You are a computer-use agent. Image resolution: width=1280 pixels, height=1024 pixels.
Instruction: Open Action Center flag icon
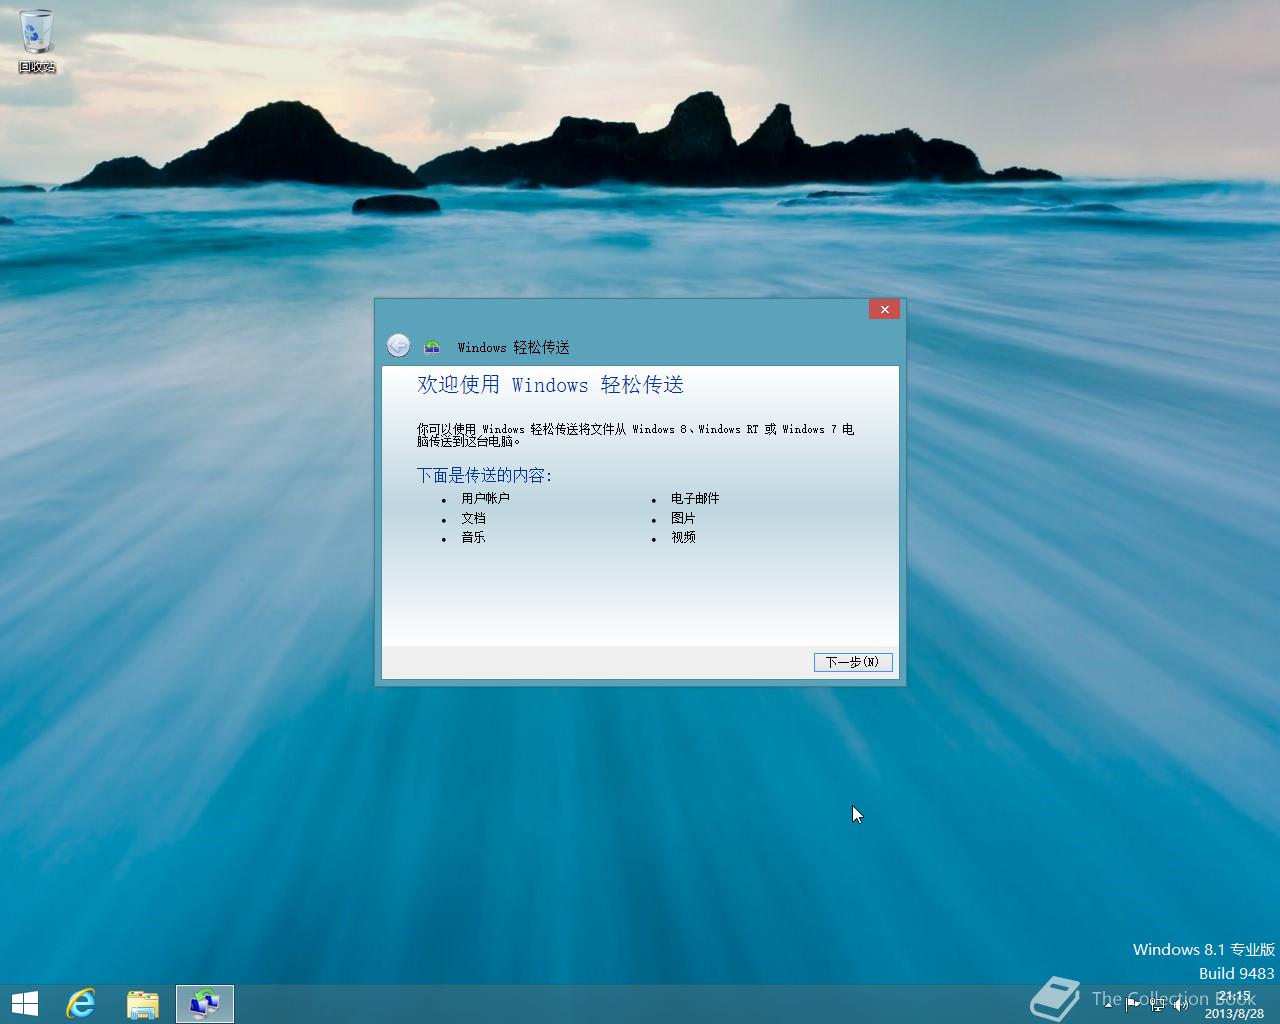(x=1133, y=1005)
